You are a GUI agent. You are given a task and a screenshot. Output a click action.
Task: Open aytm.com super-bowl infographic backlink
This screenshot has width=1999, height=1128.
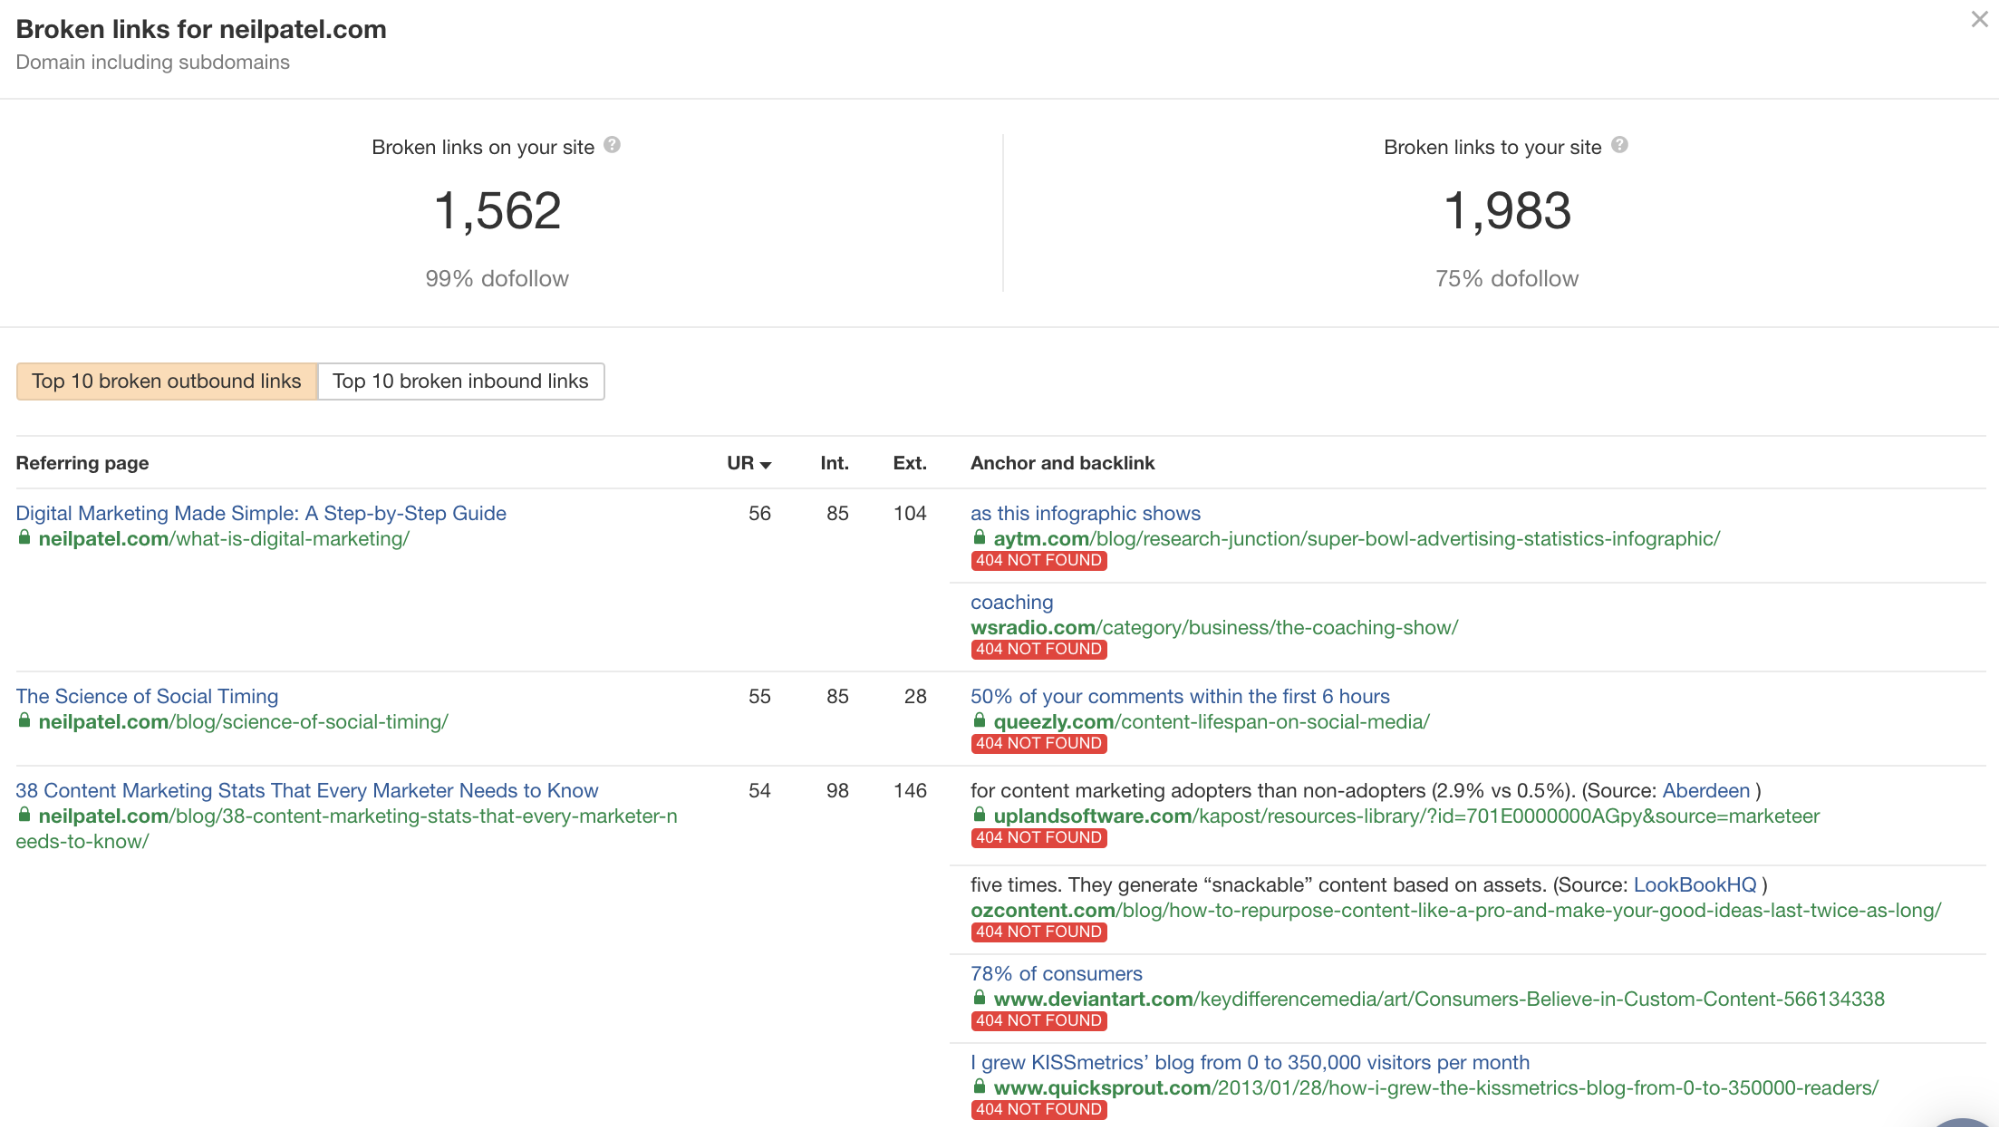click(1356, 539)
